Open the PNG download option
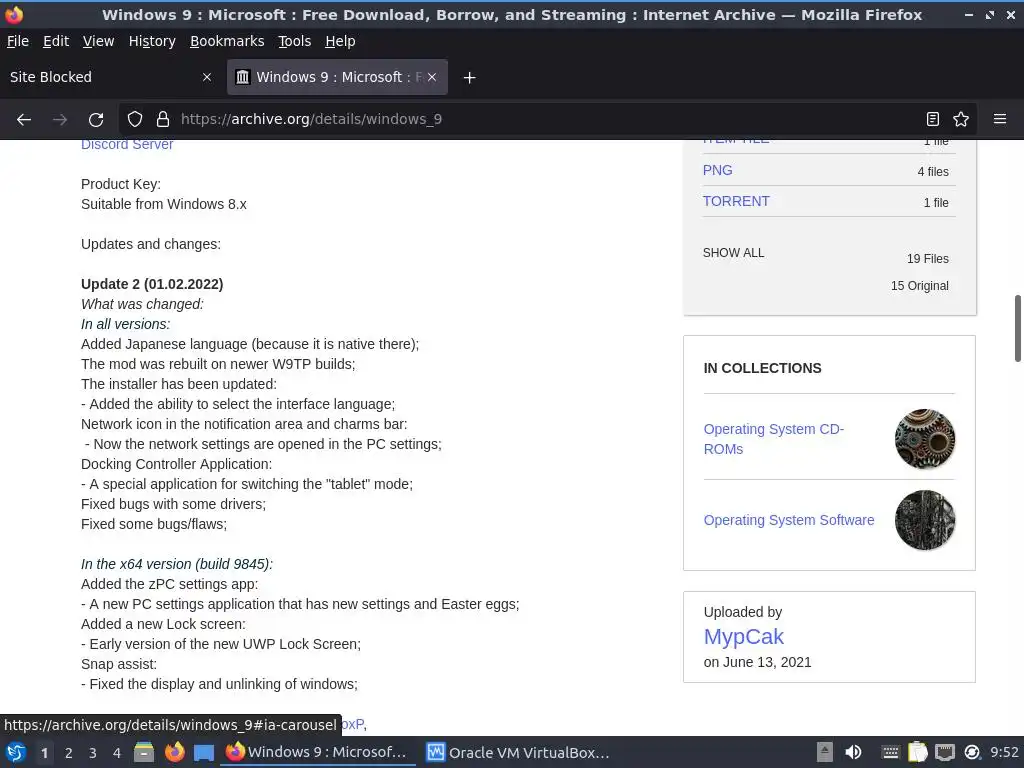Viewport: 1024px width, 768px height. tap(717, 170)
